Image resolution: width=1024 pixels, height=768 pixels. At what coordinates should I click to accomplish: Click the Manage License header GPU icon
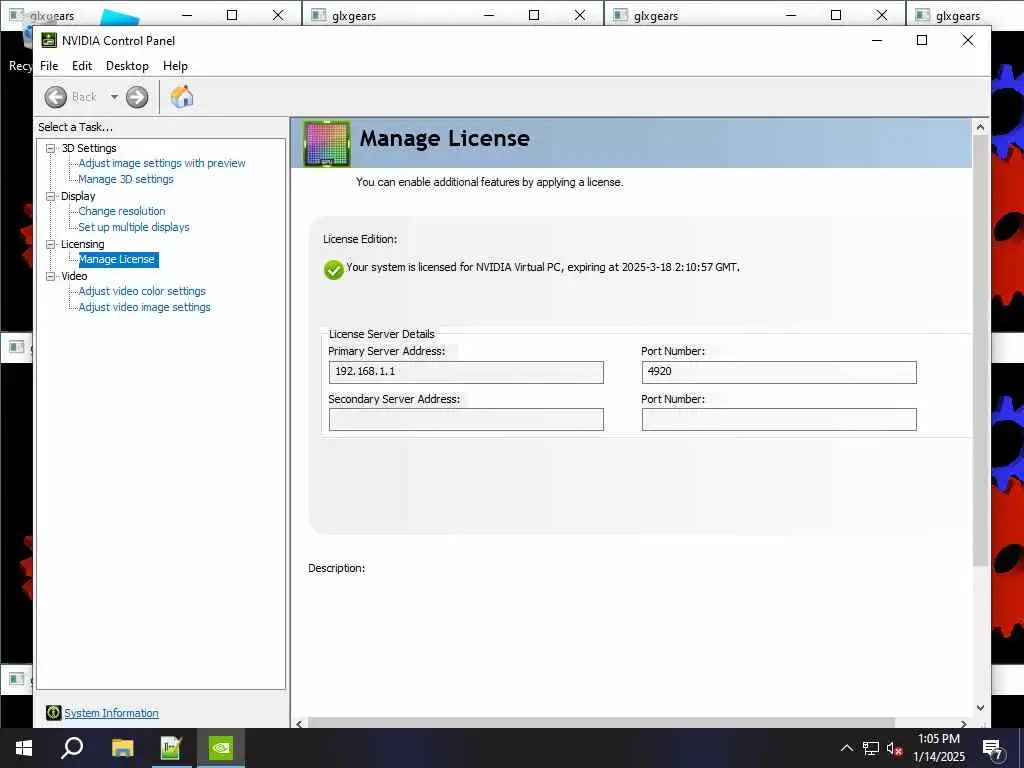[327, 144]
